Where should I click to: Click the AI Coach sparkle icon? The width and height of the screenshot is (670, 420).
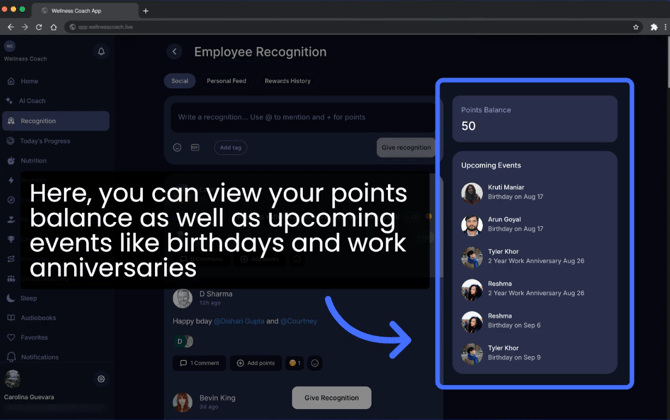pos(9,100)
